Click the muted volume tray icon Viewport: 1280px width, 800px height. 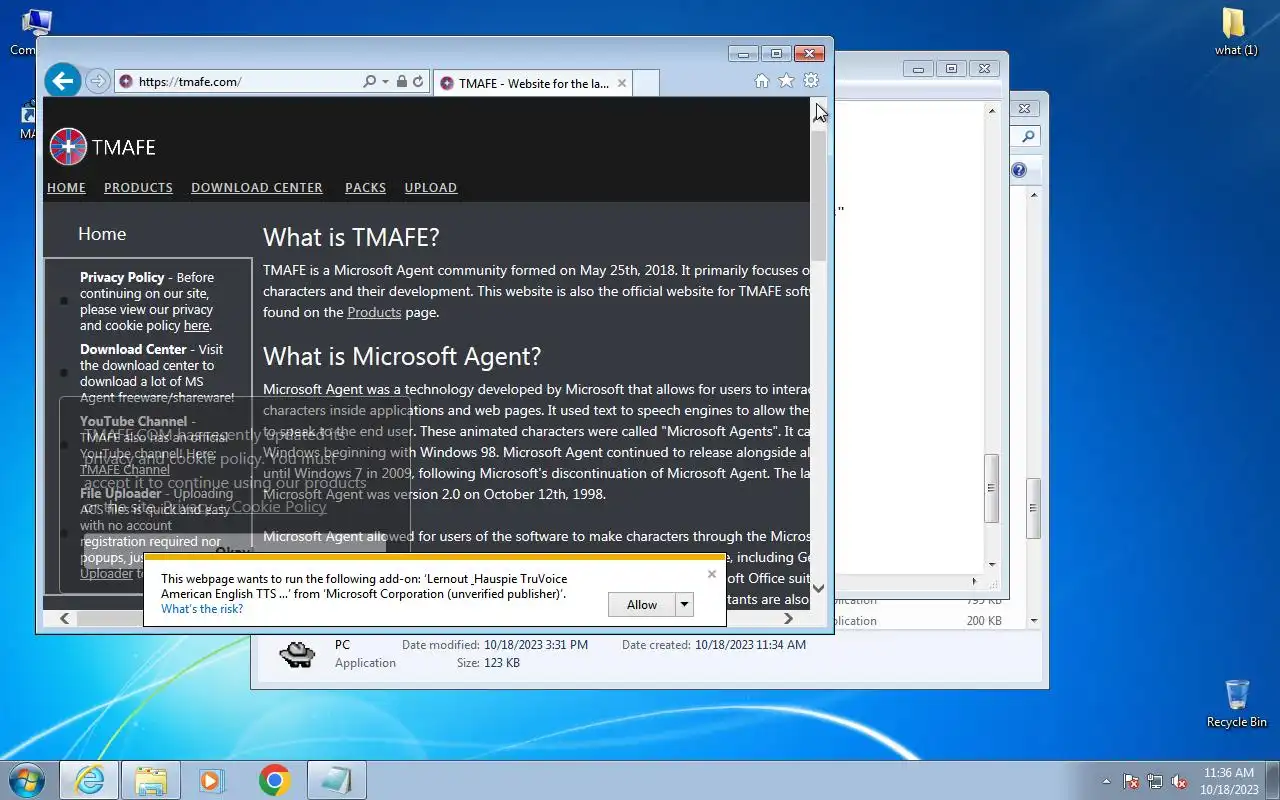(x=1179, y=781)
